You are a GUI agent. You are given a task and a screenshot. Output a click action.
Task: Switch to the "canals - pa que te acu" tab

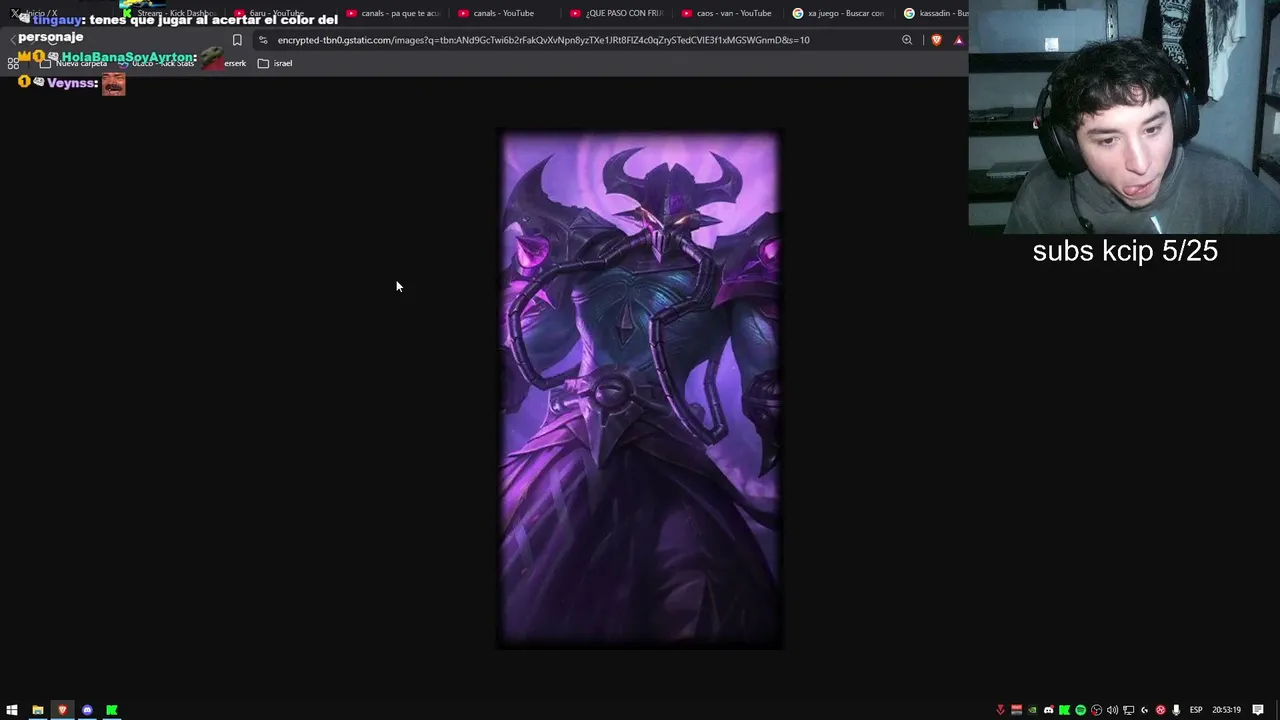pyautogui.click(x=393, y=13)
